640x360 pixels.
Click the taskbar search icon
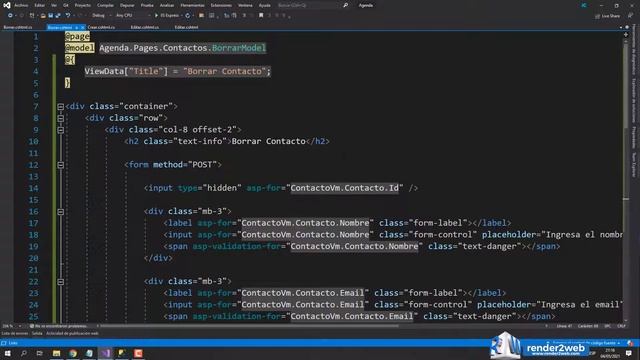pos(24,353)
